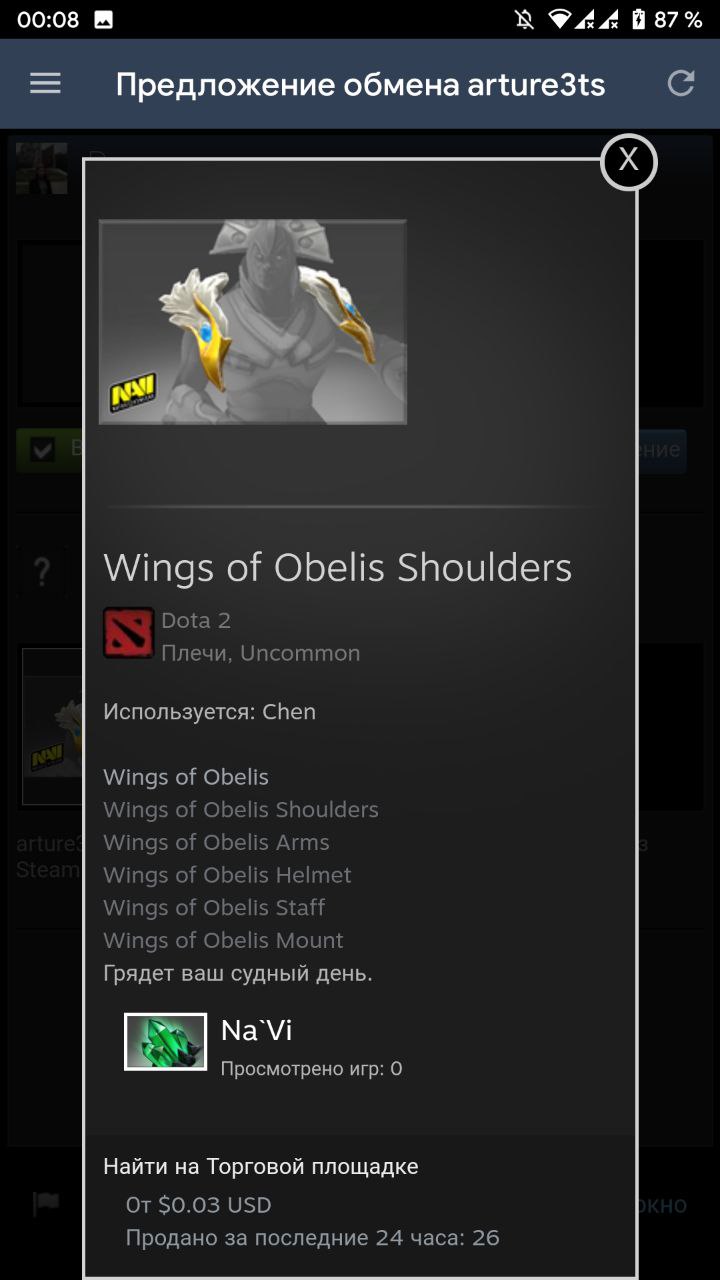Tap the Dota 2 game logo icon
This screenshot has height=1280, width=720.
tap(128, 633)
